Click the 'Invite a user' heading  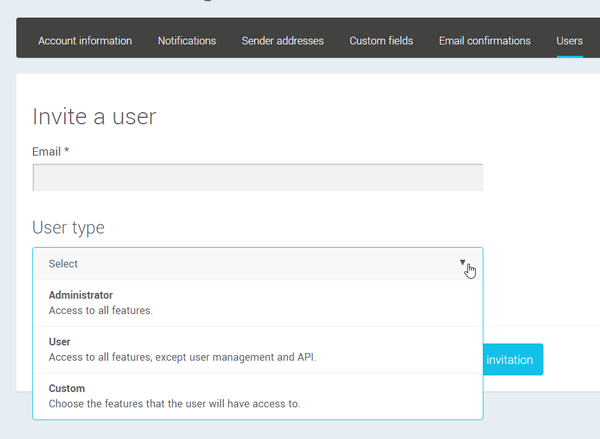tap(94, 117)
